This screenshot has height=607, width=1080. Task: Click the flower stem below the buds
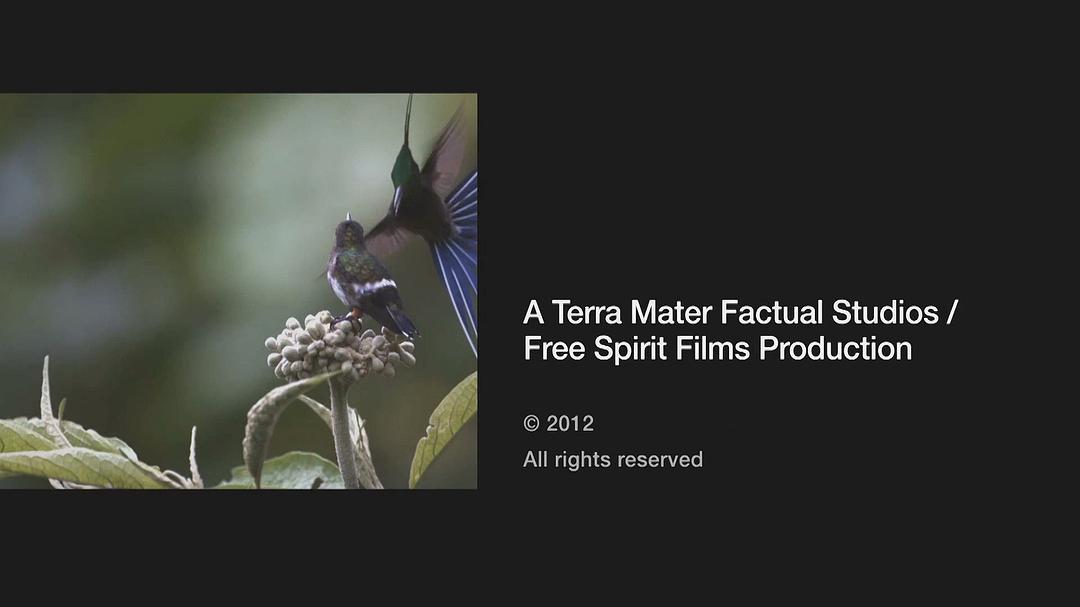(x=343, y=433)
